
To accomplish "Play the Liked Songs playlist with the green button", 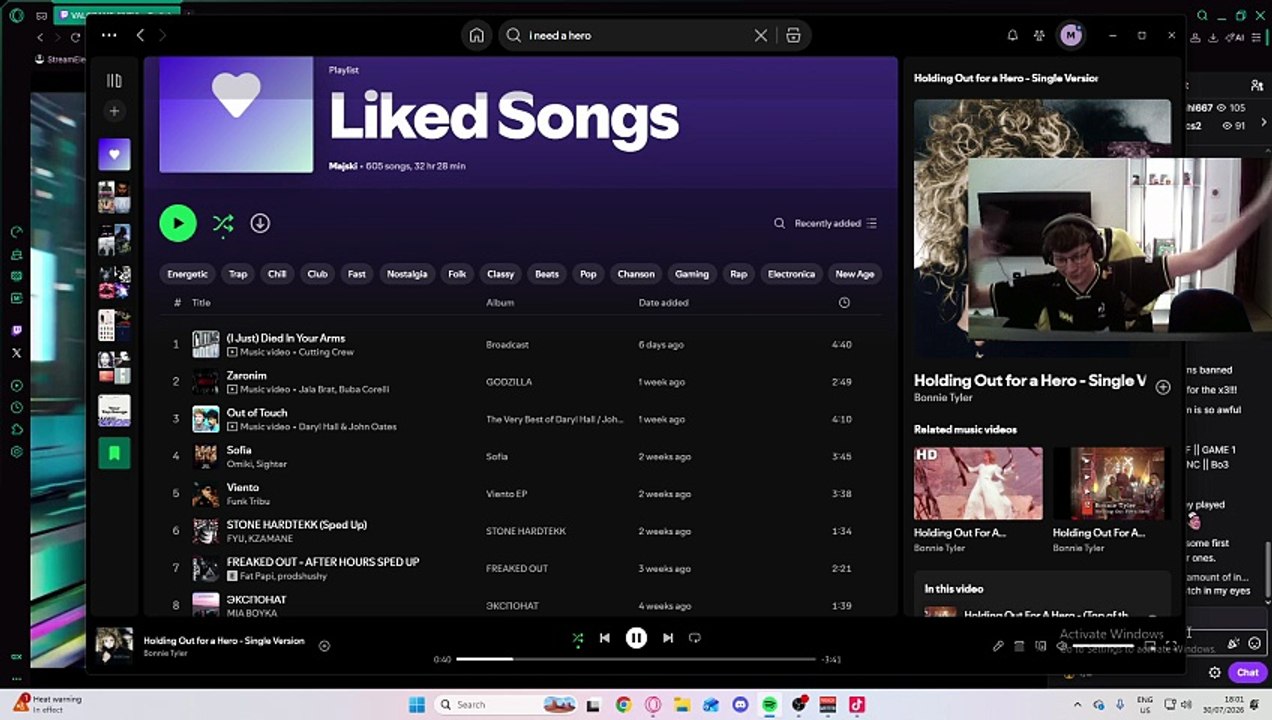I will coord(178,223).
